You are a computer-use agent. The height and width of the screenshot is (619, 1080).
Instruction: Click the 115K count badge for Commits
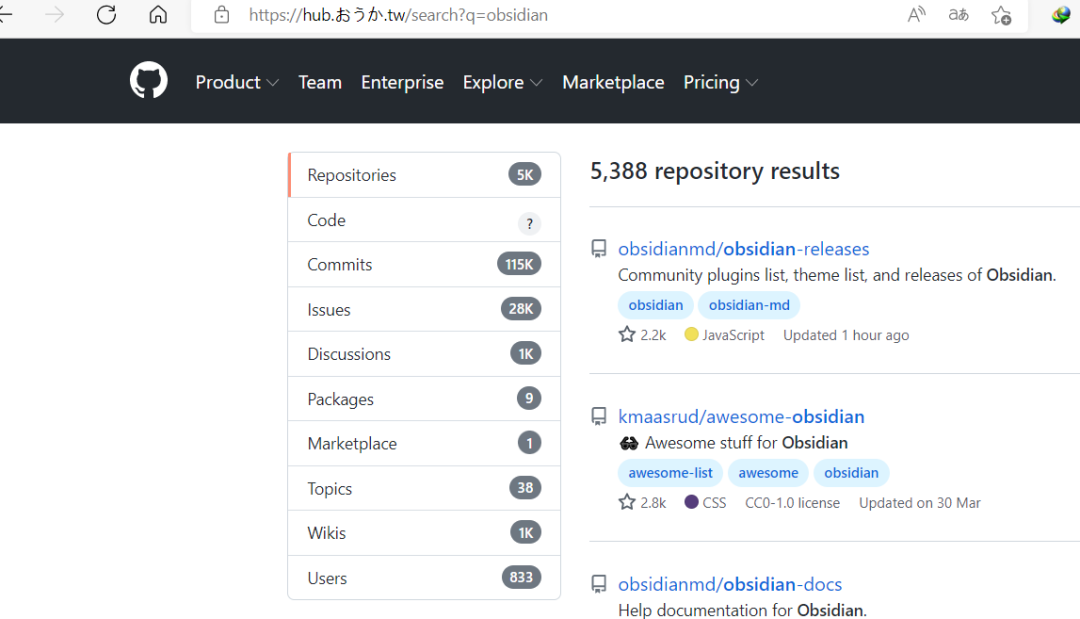pos(519,264)
